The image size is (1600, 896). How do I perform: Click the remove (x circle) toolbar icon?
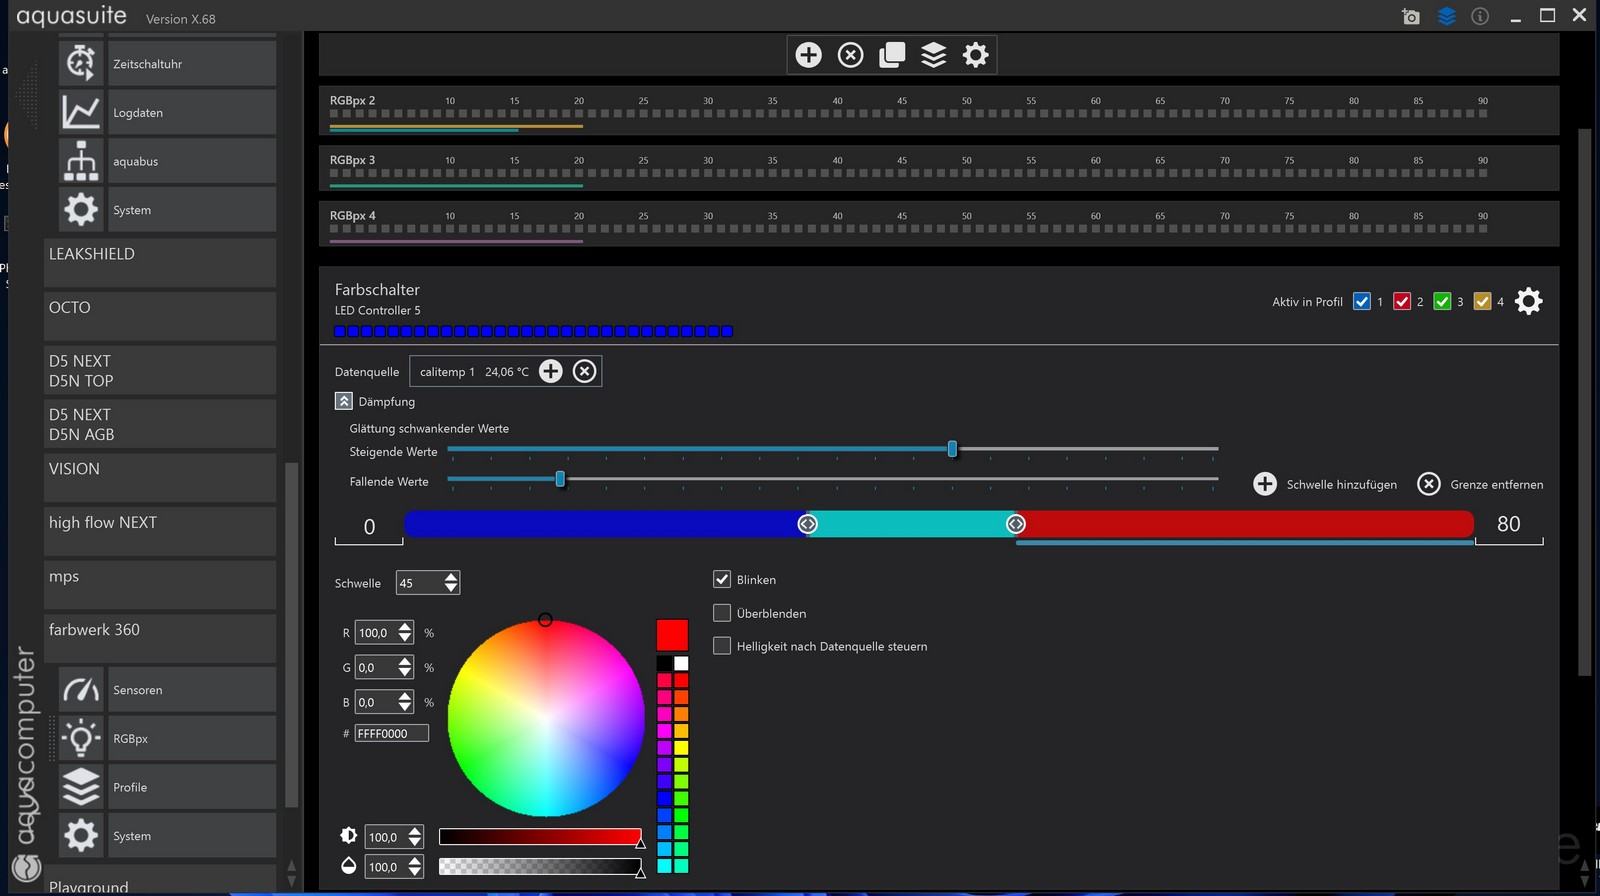tap(850, 55)
